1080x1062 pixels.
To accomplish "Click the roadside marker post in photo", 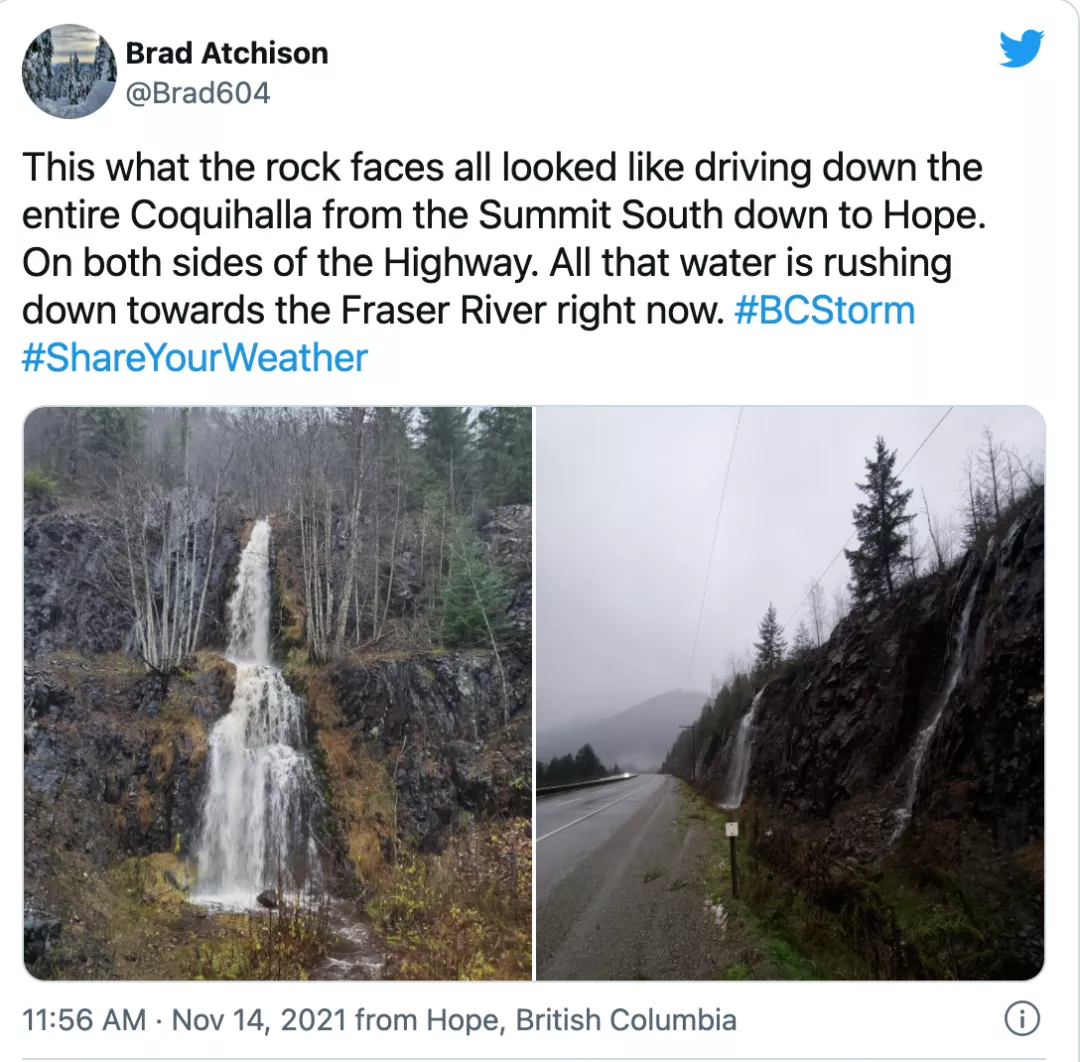I will pos(732,859).
